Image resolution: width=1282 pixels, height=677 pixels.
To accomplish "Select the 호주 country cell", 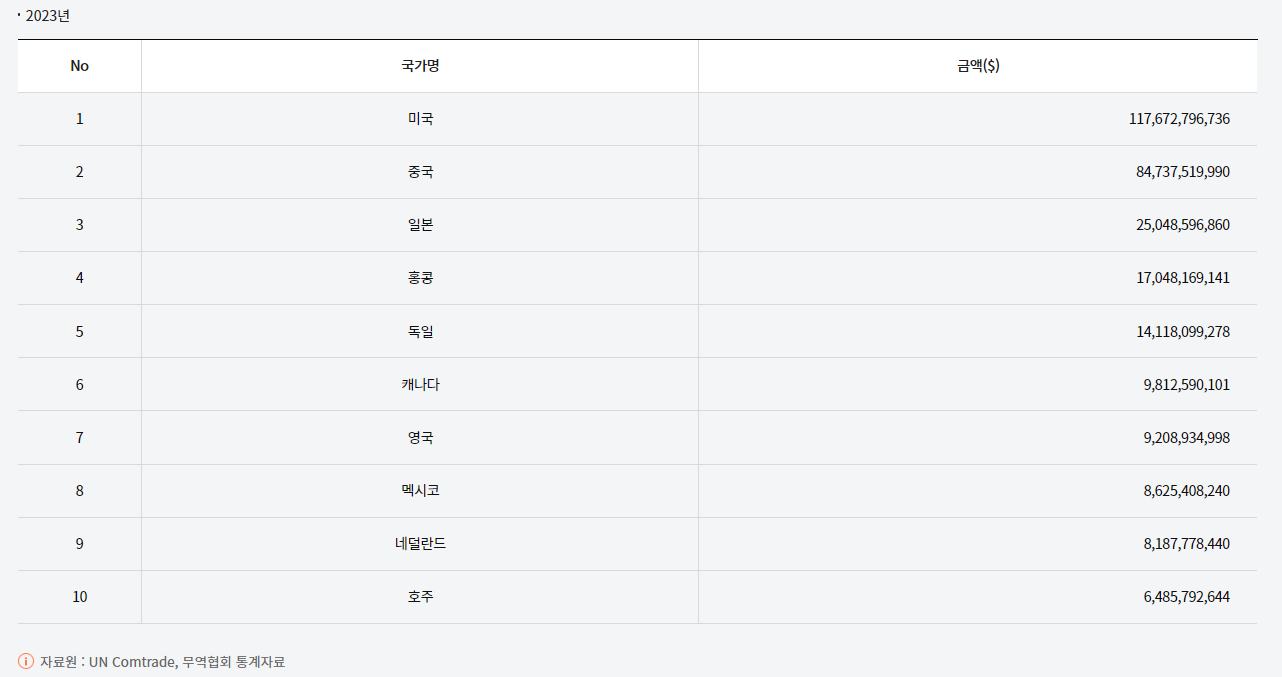I will click(420, 597).
